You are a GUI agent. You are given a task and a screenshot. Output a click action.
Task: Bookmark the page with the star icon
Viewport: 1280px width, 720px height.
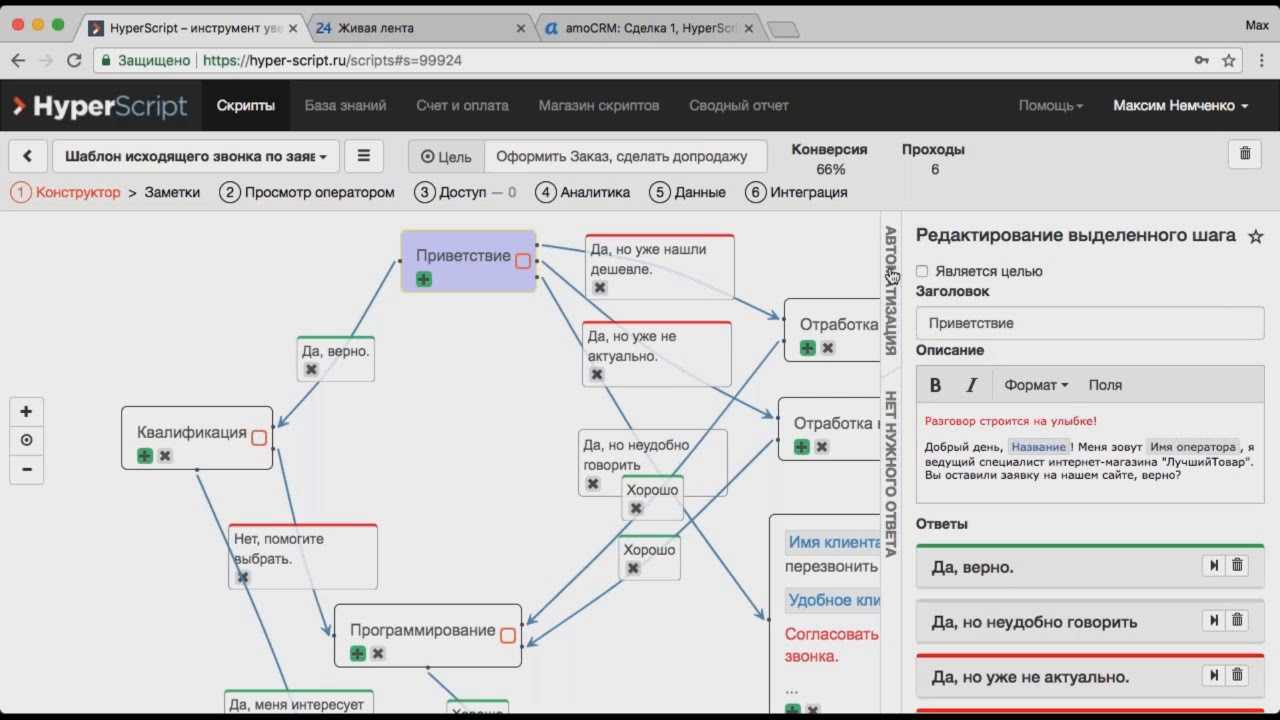[1229, 60]
